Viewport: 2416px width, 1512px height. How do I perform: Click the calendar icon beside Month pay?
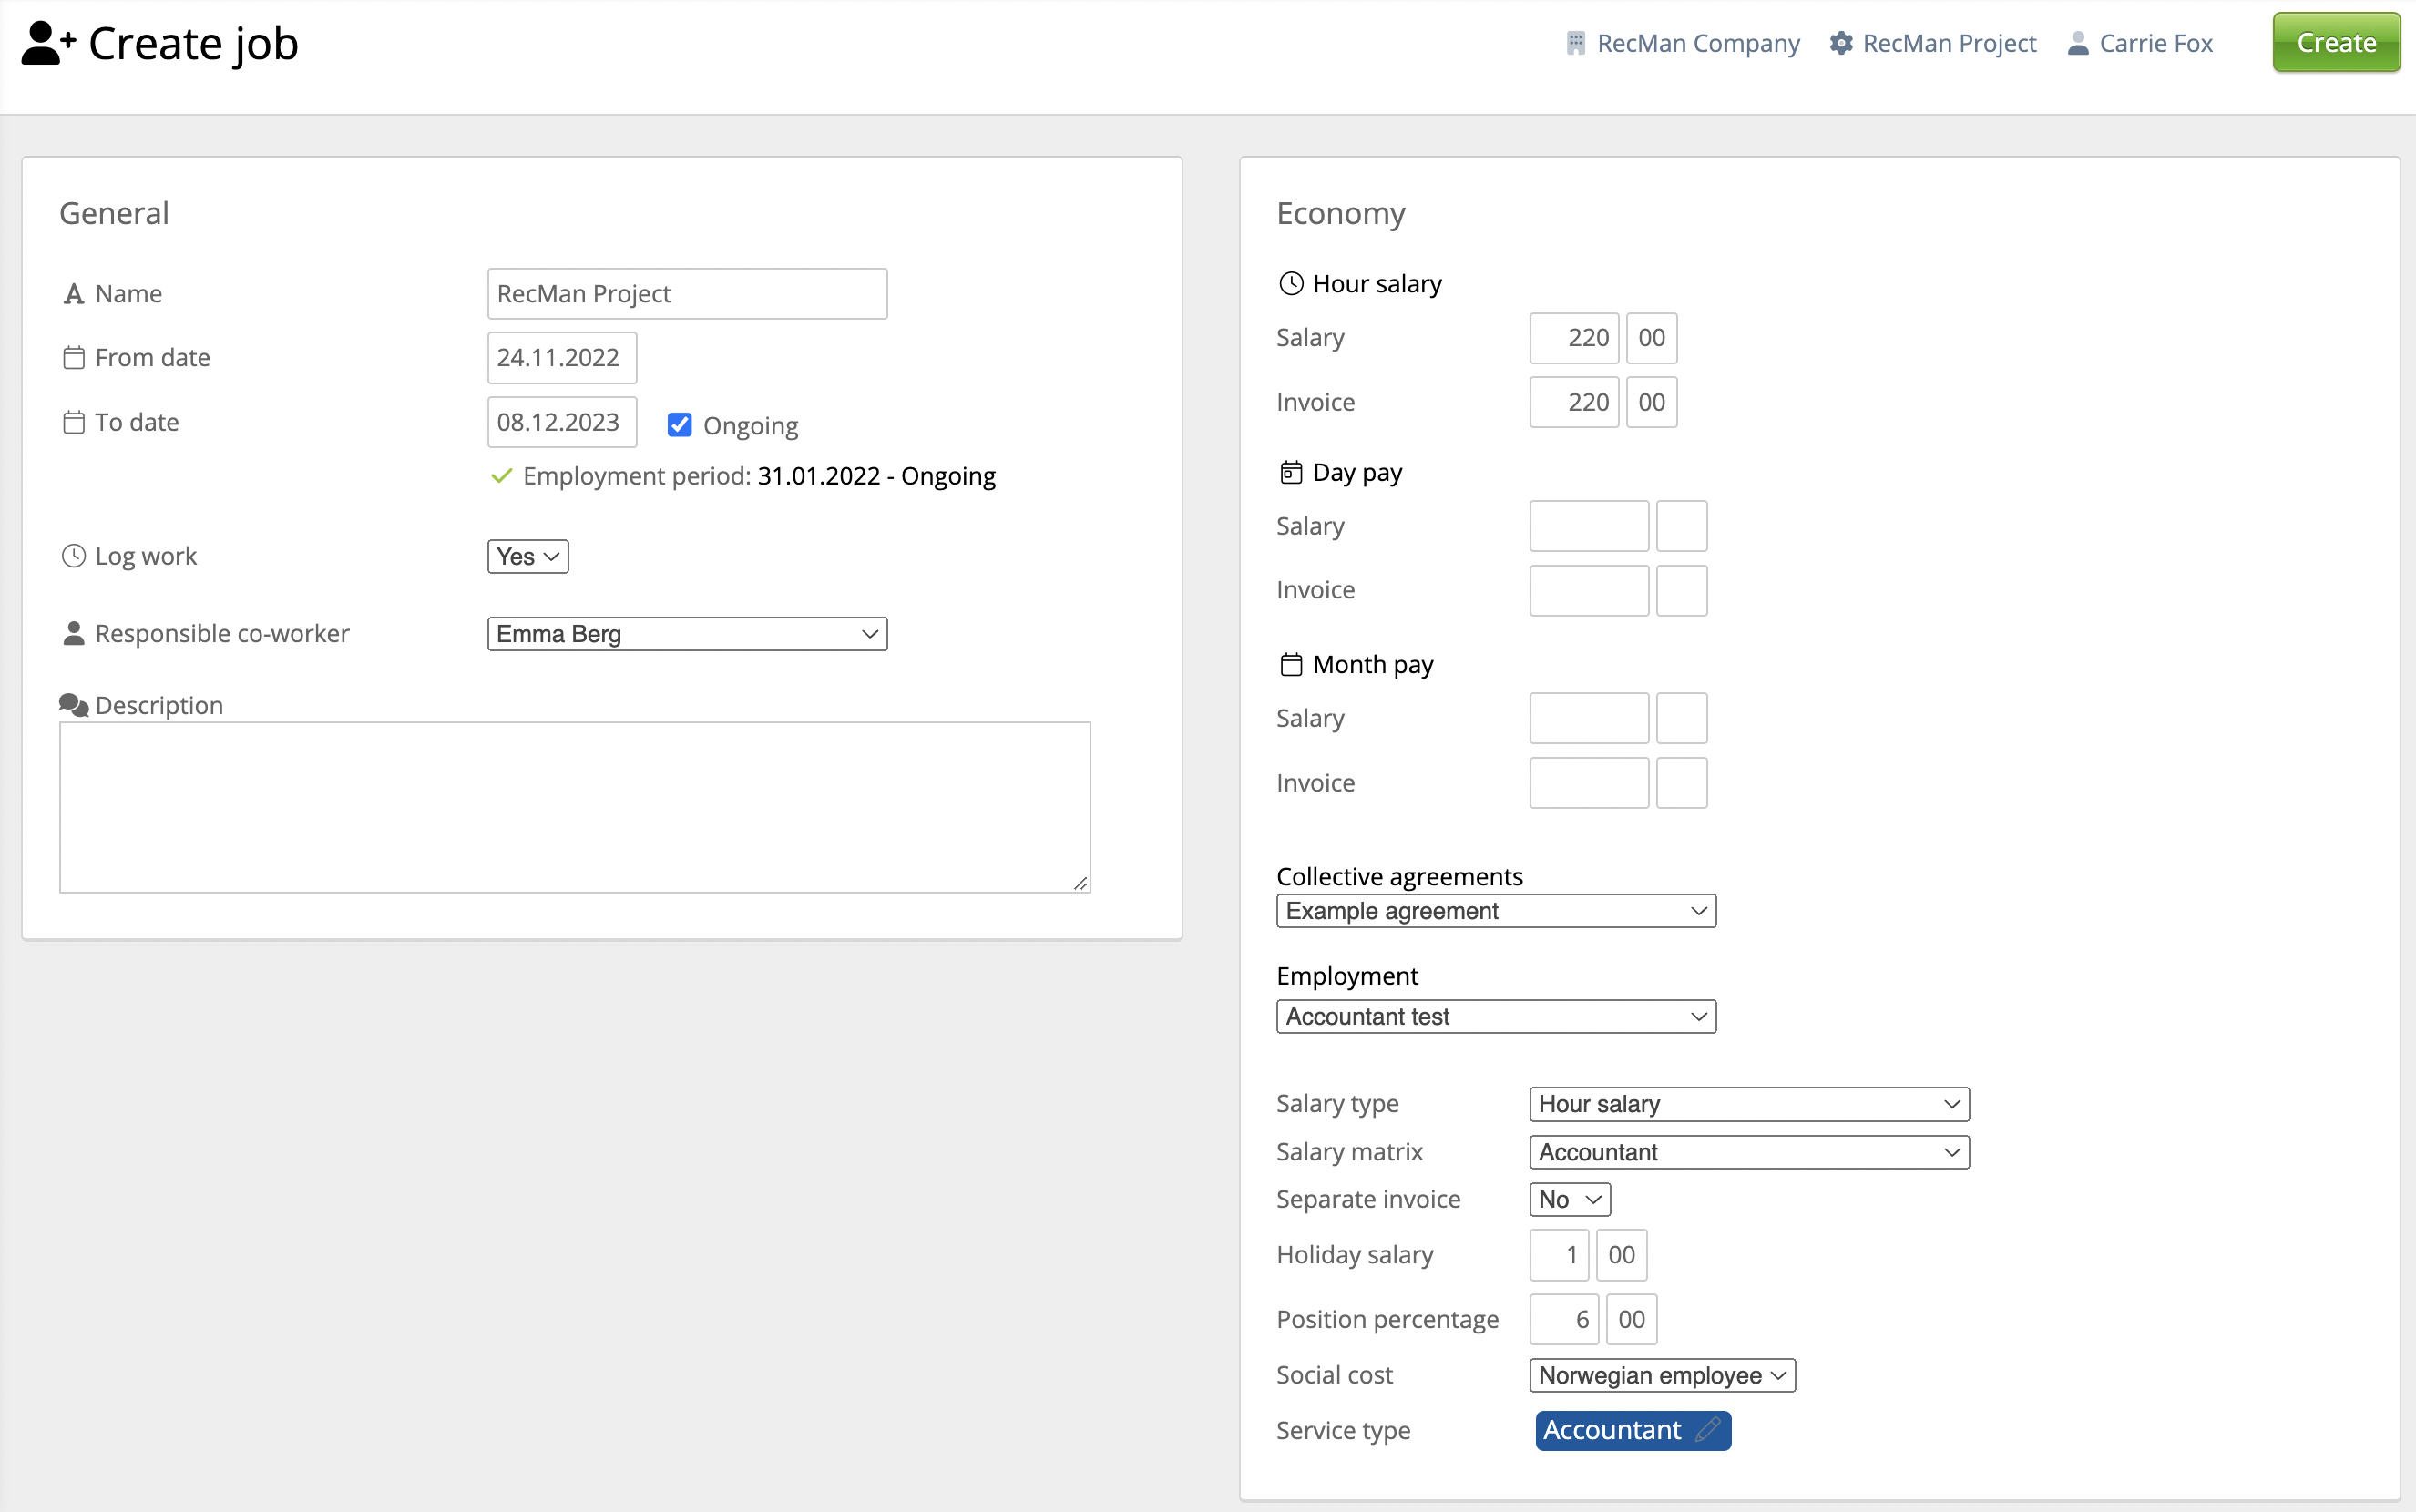tap(1290, 664)
